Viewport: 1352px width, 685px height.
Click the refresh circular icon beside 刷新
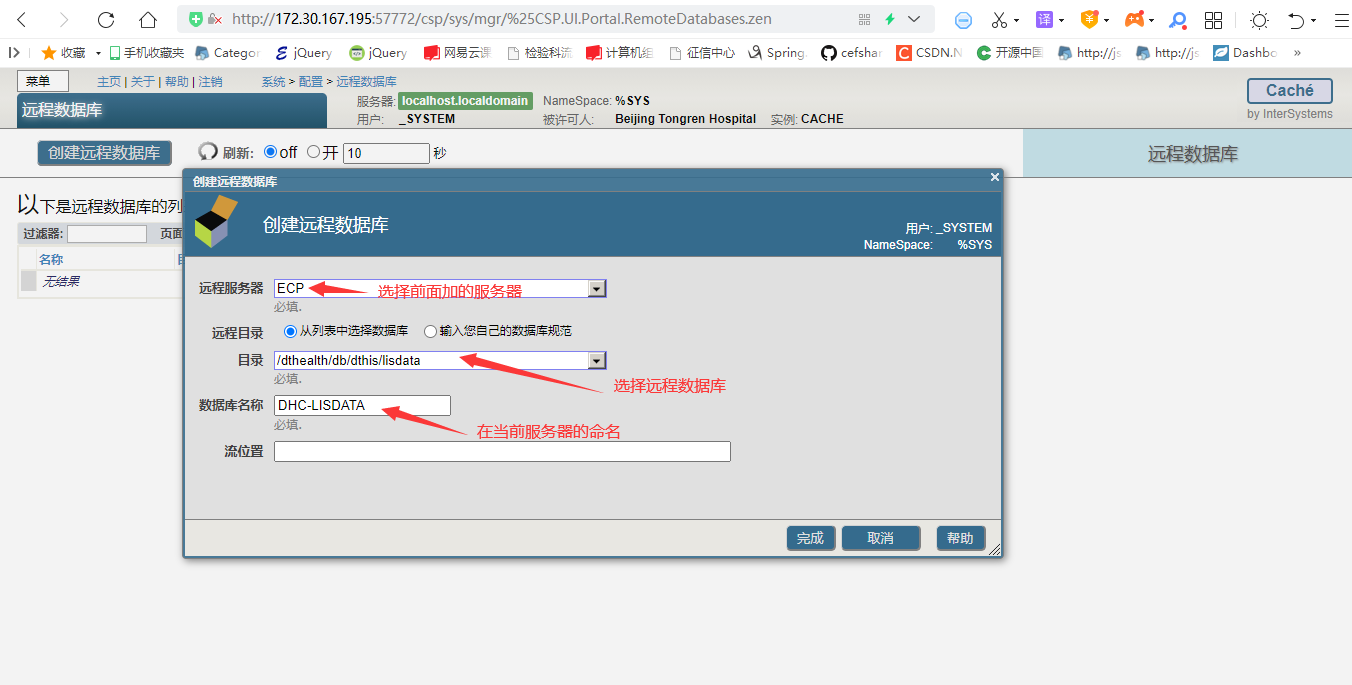click(208, 152)
